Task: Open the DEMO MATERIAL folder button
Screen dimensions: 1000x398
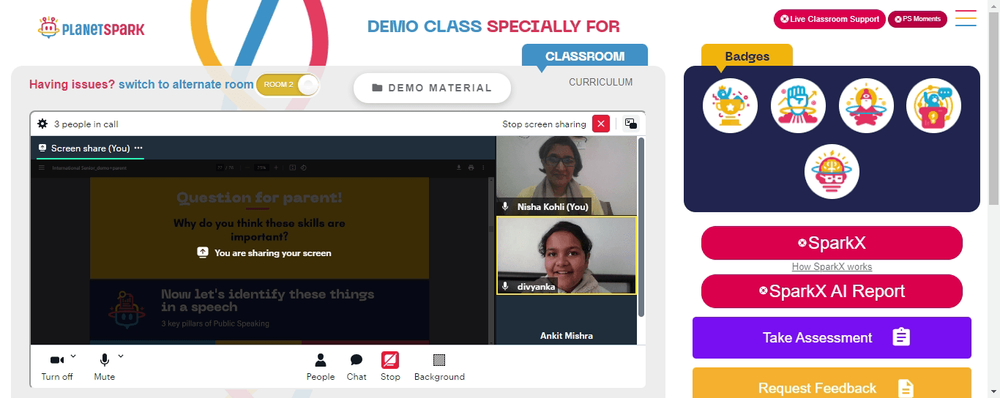Action: 432,88
